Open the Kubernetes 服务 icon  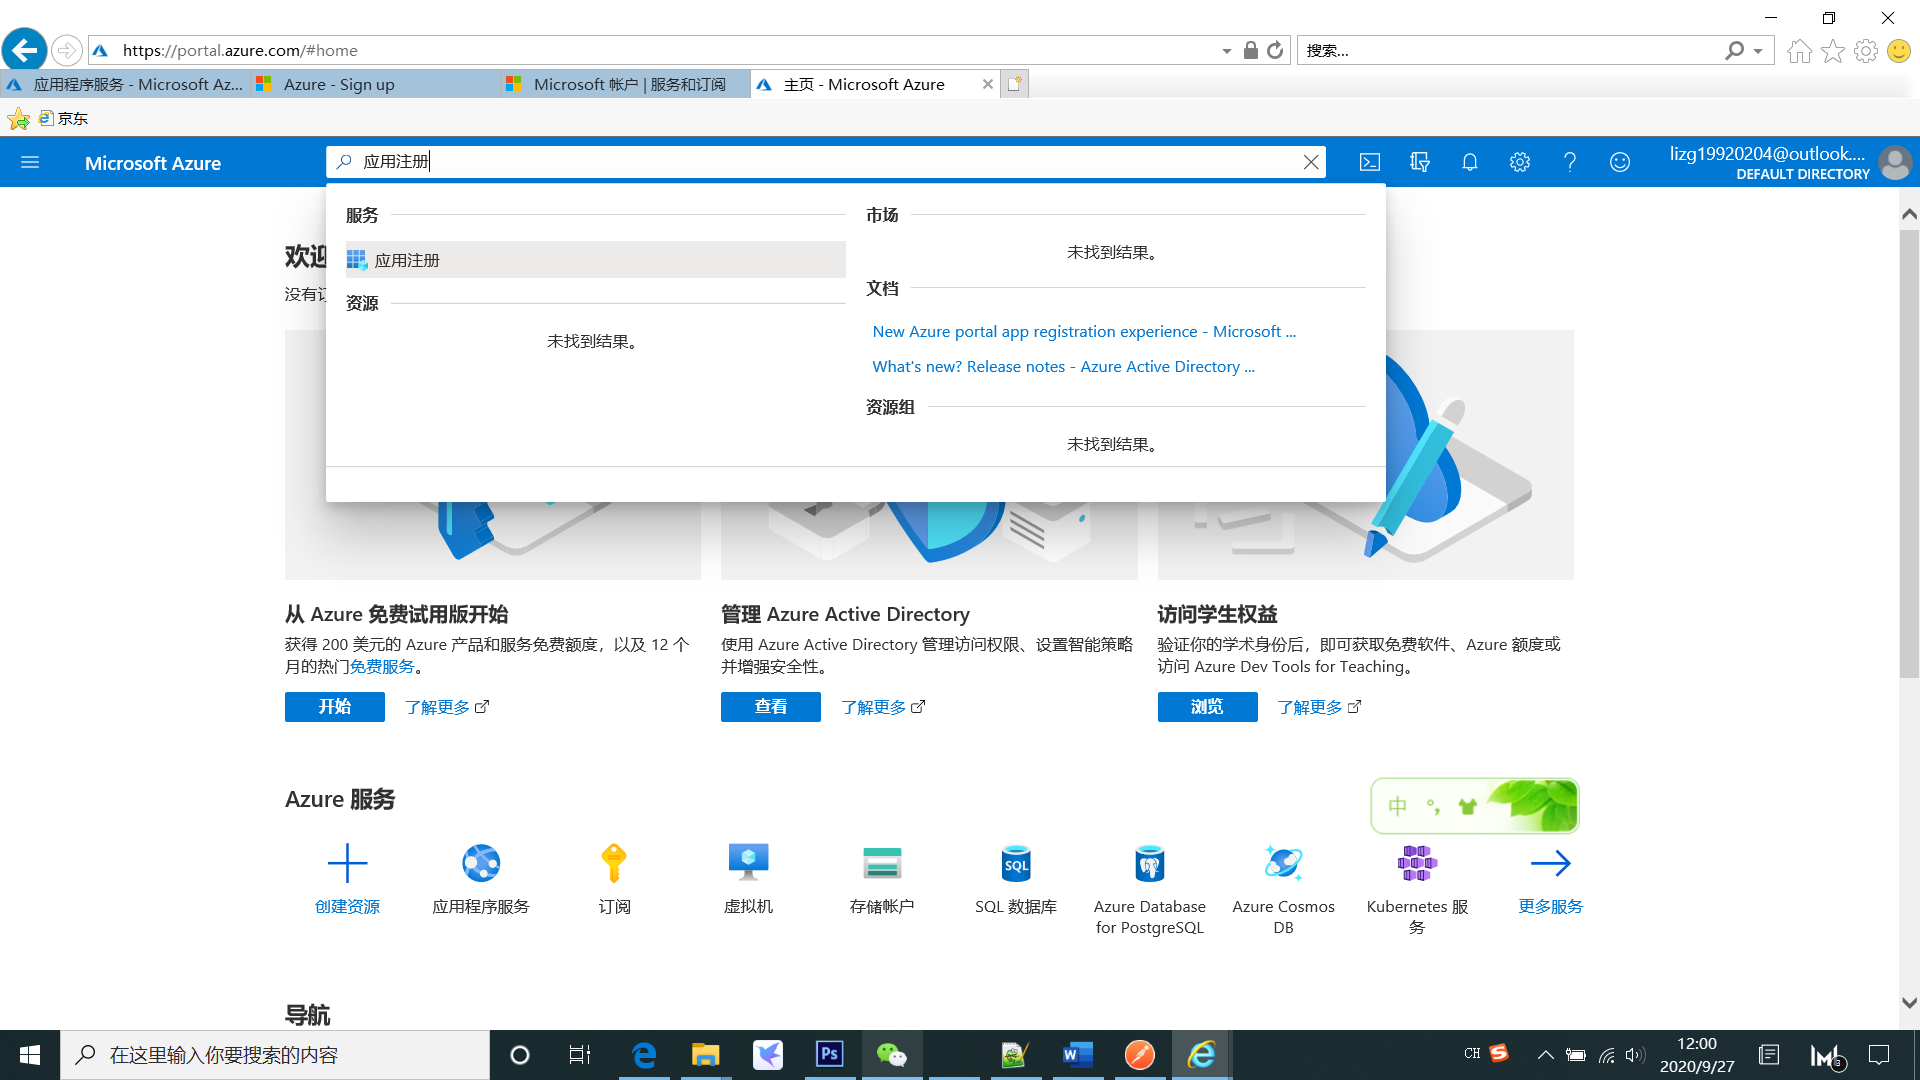[x=1416, y=862]
